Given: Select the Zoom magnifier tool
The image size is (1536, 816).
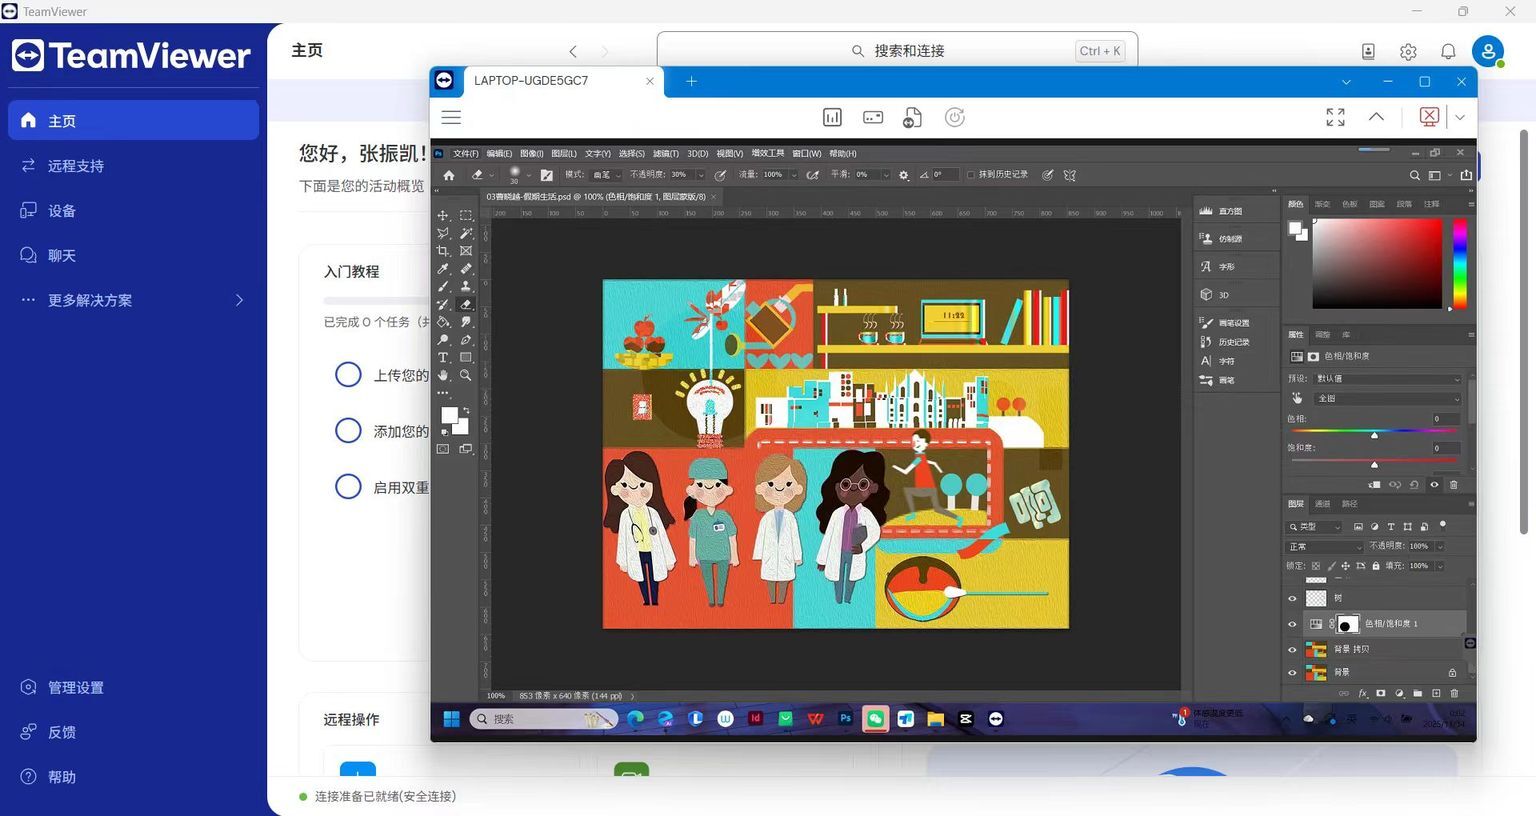Looking at the screenshot, I should point(466,376).
